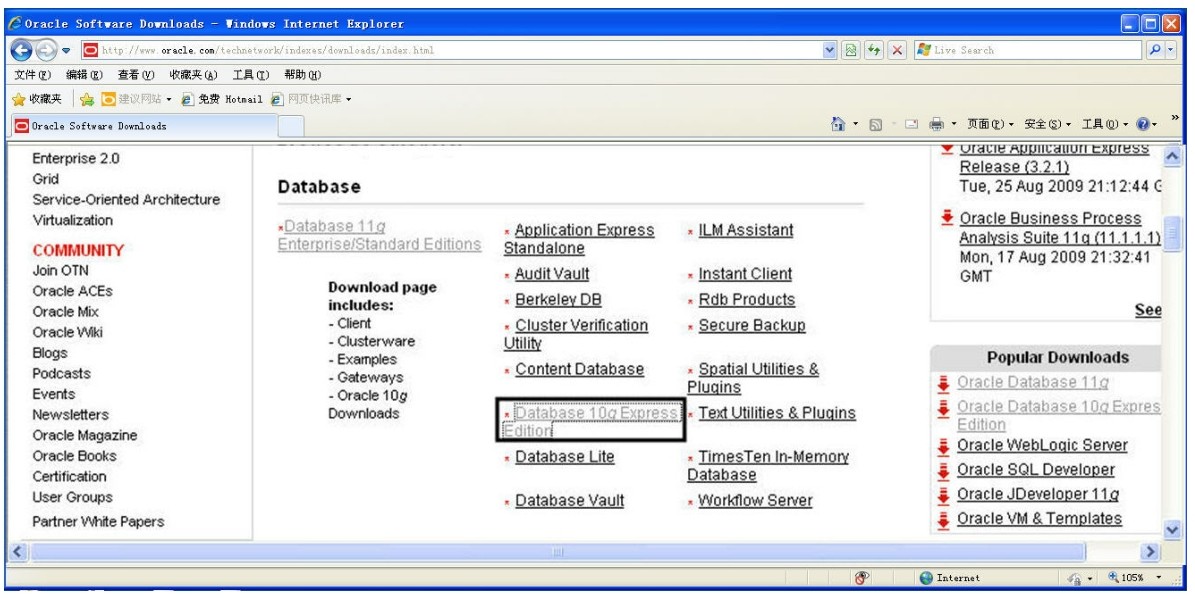Image resolution: width=1195 pixels, height=598 pixels.
Task: Expand the address bar history dropdown
Action: (830, 50)
